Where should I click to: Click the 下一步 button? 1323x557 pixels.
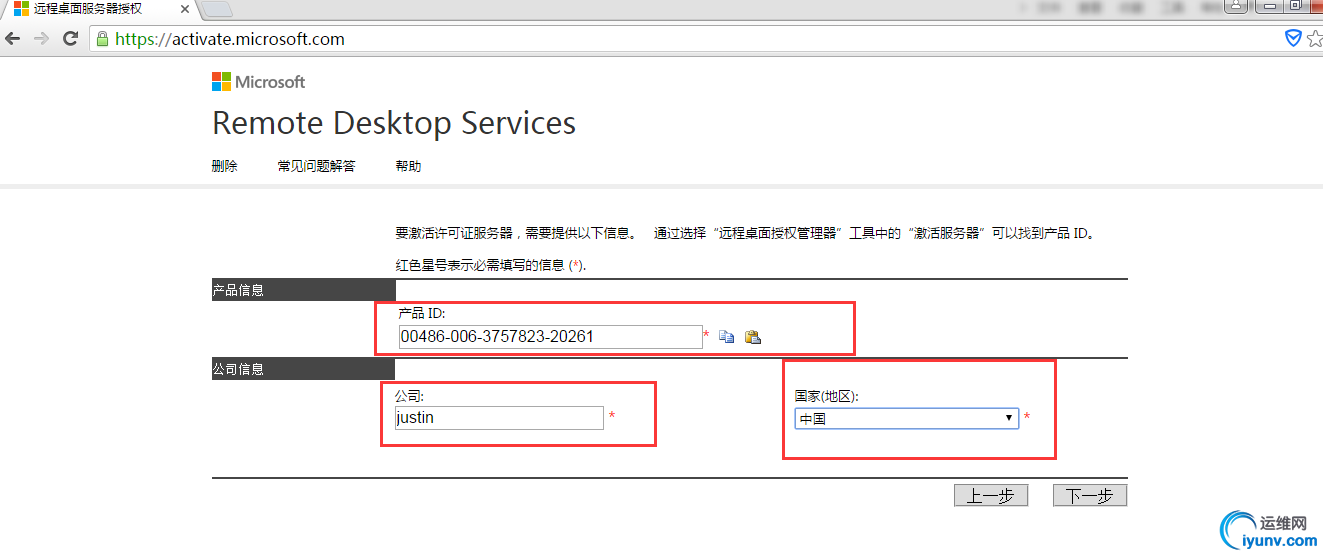pyautogui.click(x=1090, y=496)
